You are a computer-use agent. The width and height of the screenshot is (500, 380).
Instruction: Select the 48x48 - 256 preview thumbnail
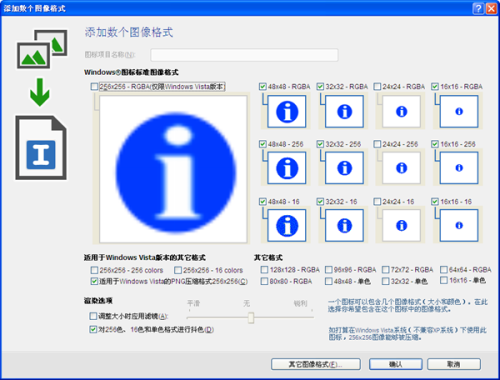(287, 168)
